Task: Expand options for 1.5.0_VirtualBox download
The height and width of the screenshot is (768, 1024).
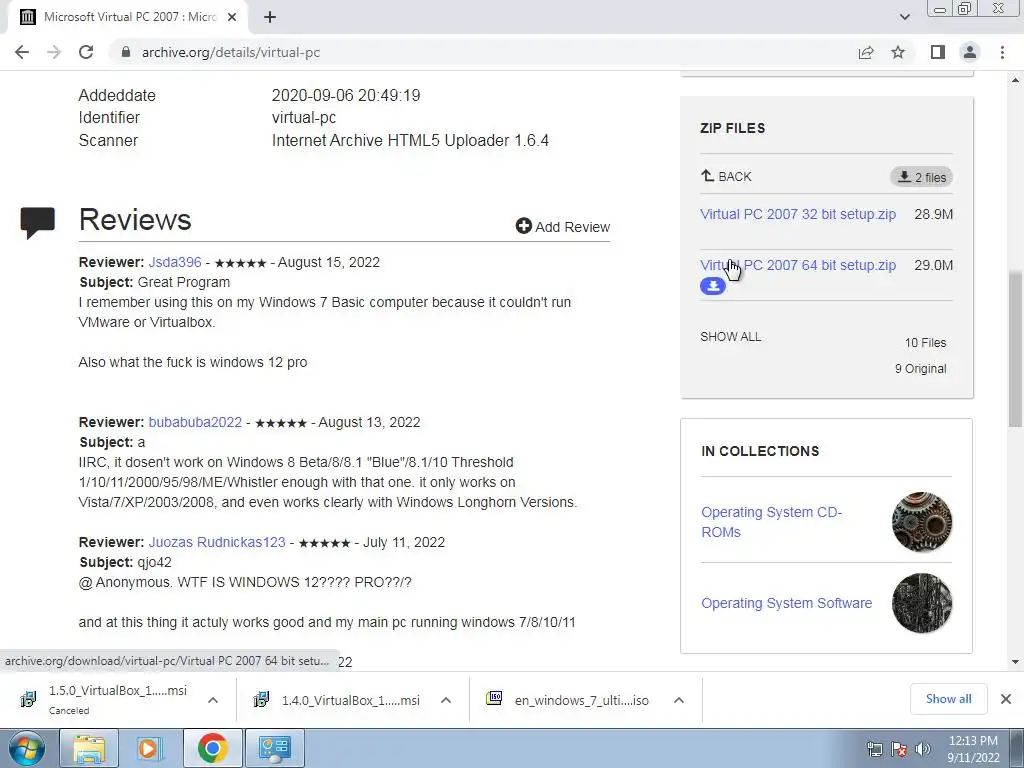Action: click(x=213, y=700)
